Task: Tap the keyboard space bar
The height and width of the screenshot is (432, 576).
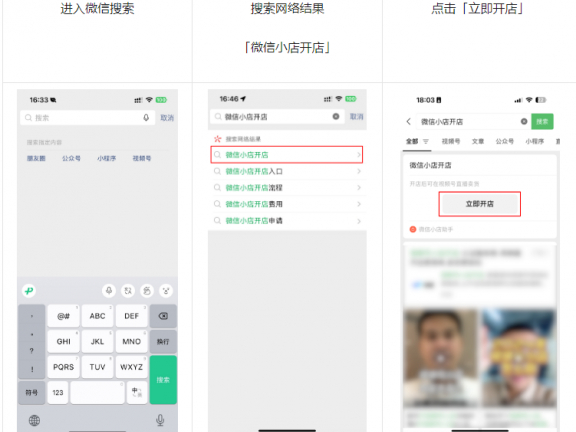Action: click(x=97, y=393)
